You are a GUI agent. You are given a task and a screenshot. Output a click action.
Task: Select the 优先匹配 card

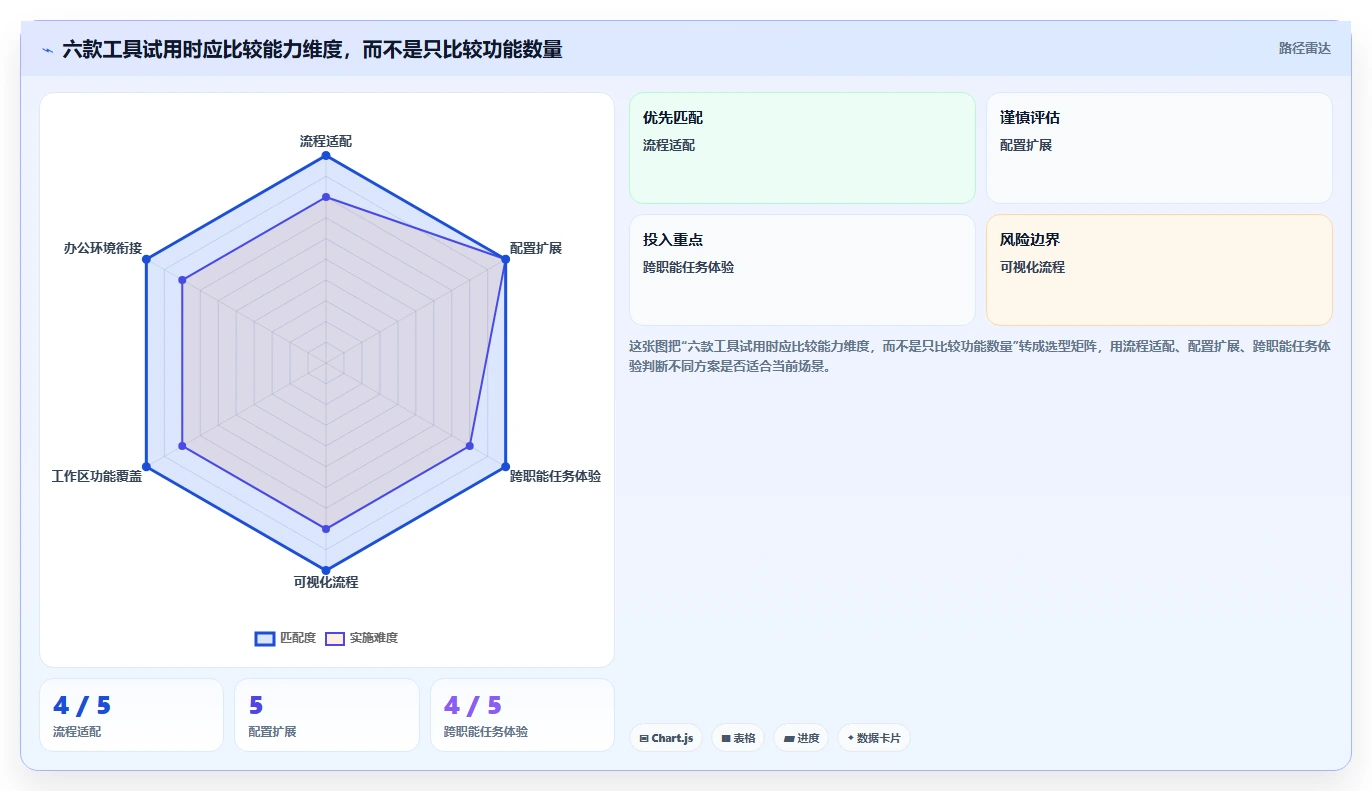(802, 148)
